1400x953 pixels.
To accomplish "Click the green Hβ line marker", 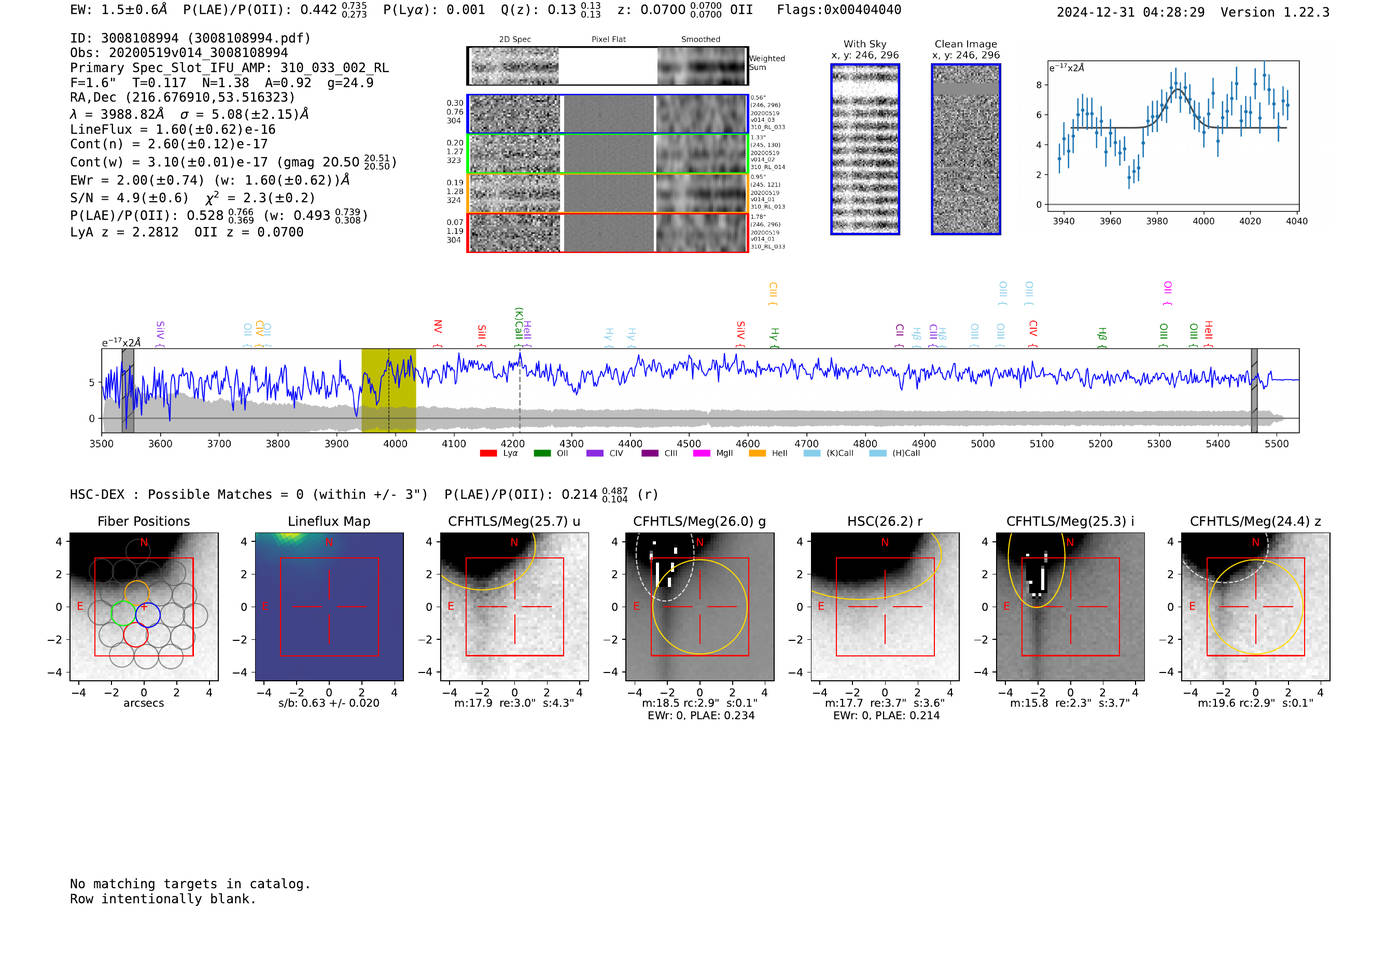I will 1102,337.
